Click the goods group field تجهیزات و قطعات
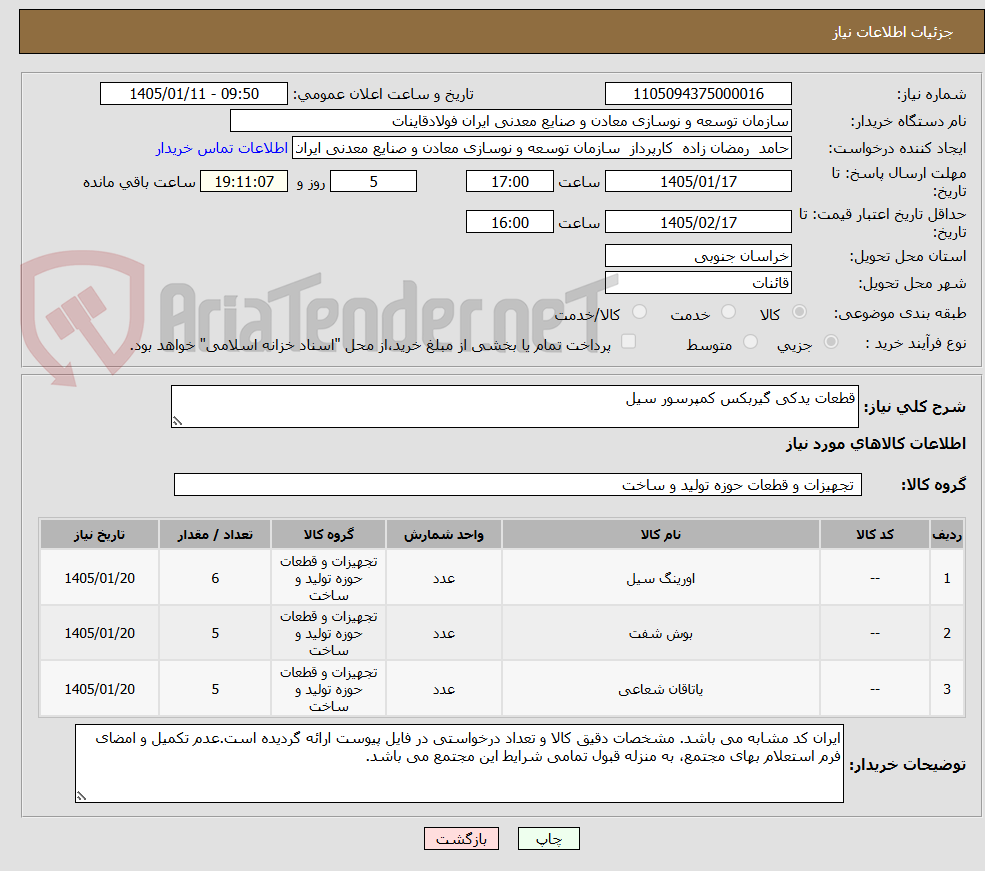The height and width of the screenshot is (871, 985). [x=518, y=485]
